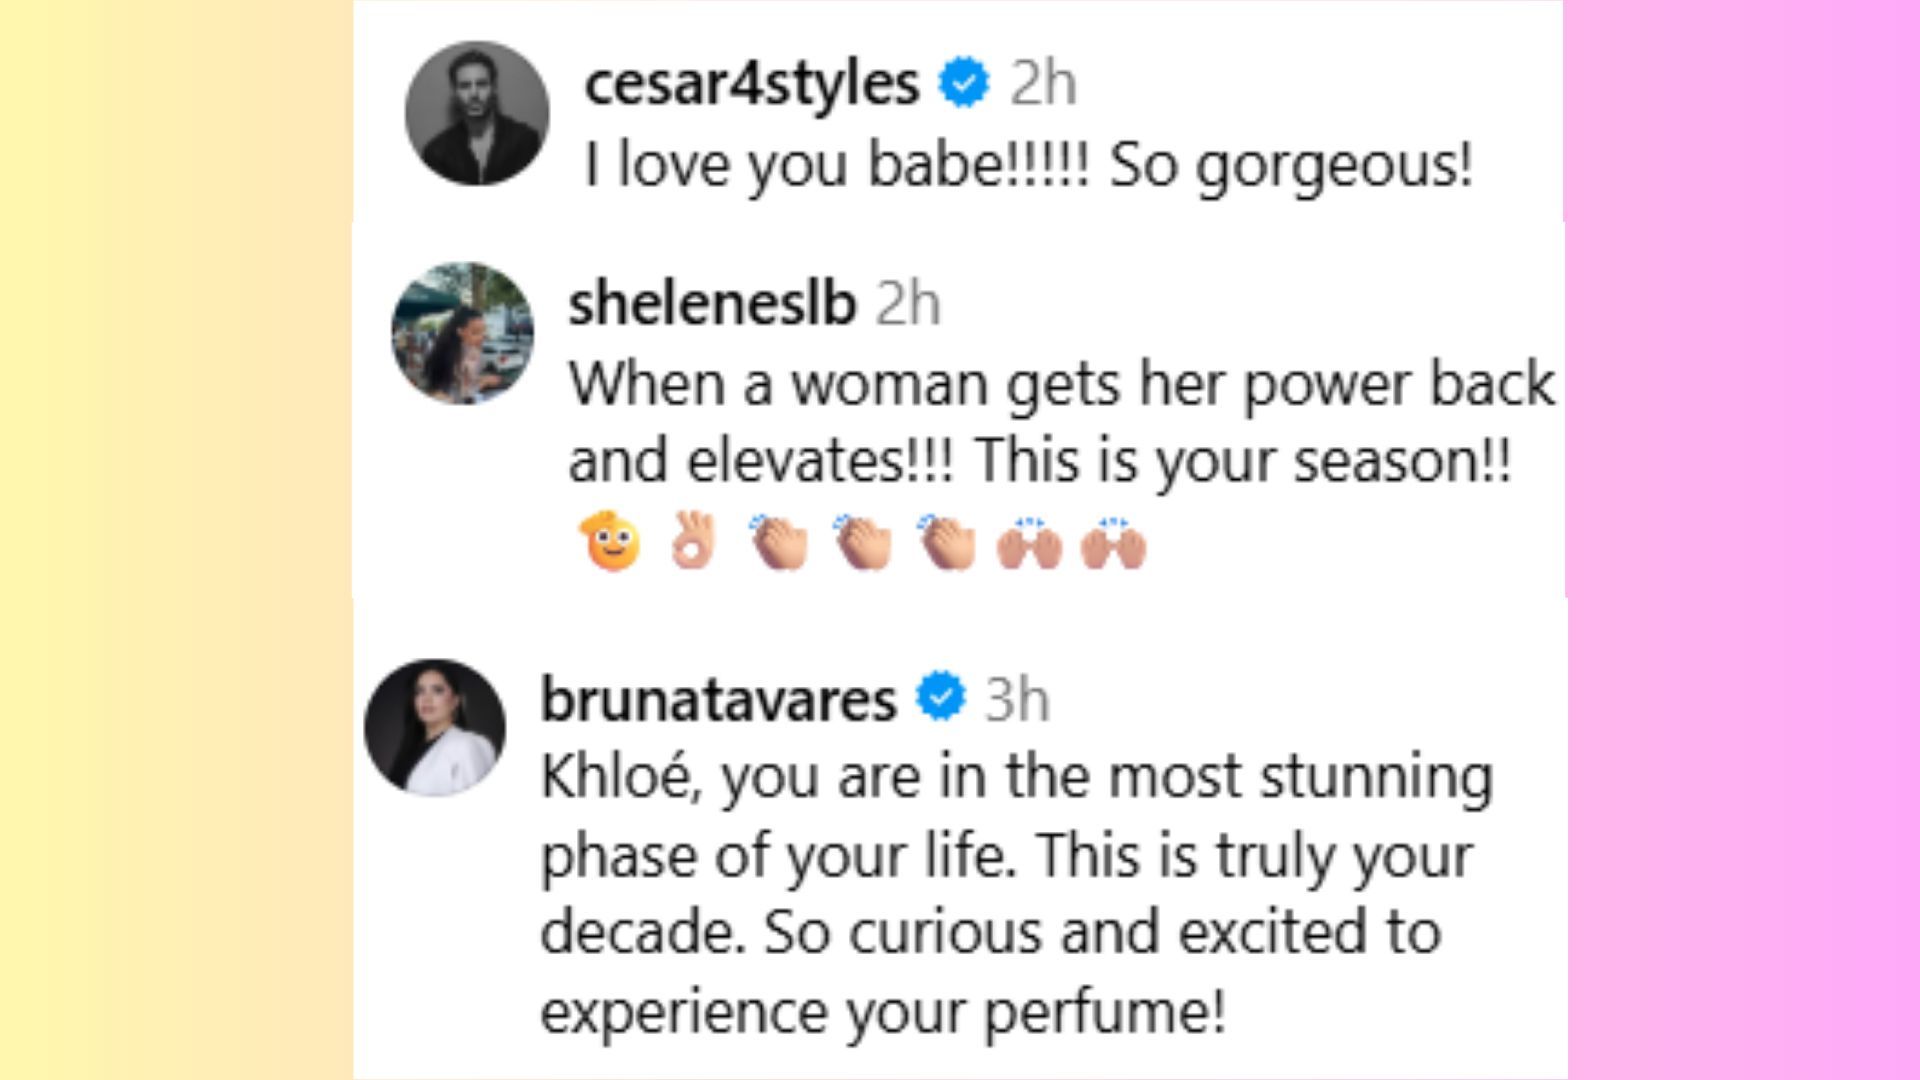Click the first clapping hands emoji
This screenshot has width=1920, height=1080.
(x=779, y=542)
